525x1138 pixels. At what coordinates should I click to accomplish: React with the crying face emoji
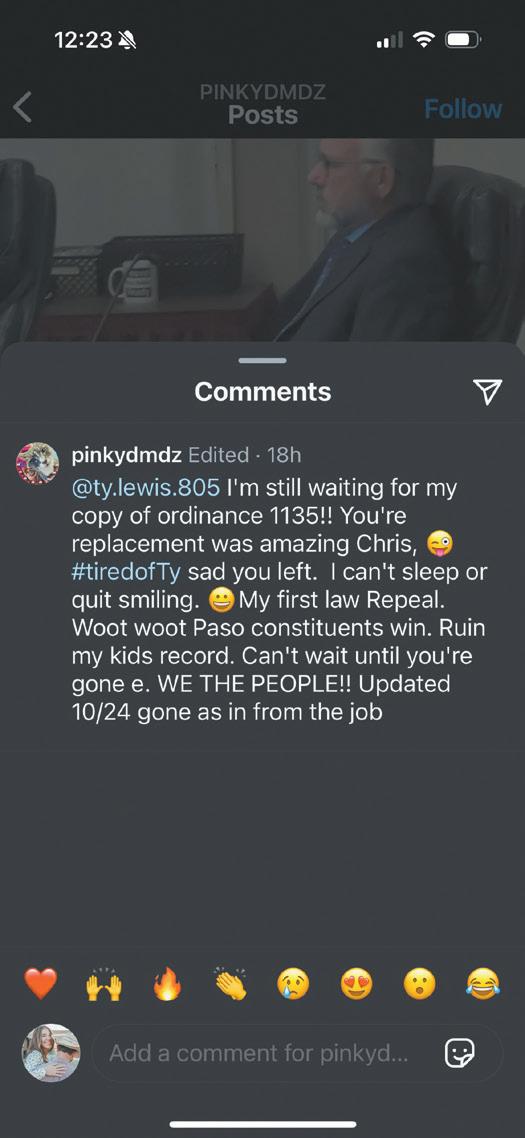coord(293,985)
